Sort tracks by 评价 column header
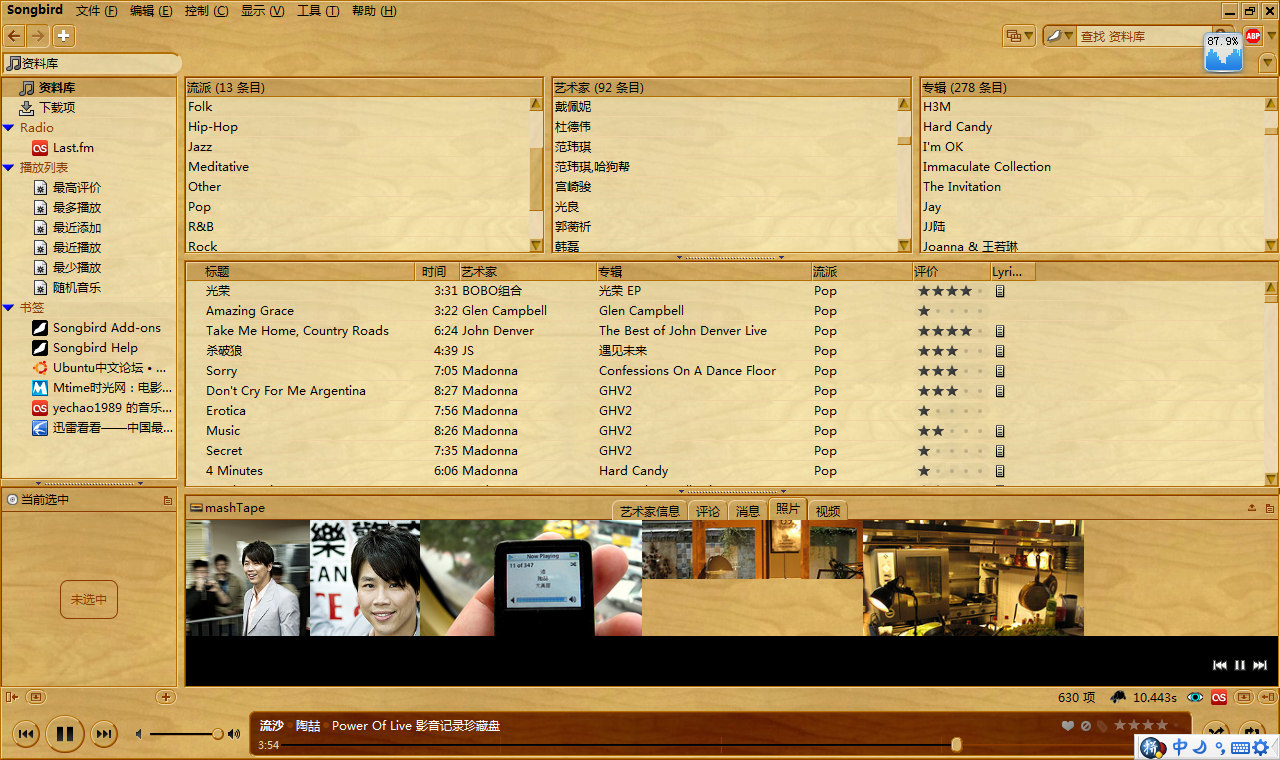The width and height of the screenshot is (1280, 760). (x=950, y=271)
